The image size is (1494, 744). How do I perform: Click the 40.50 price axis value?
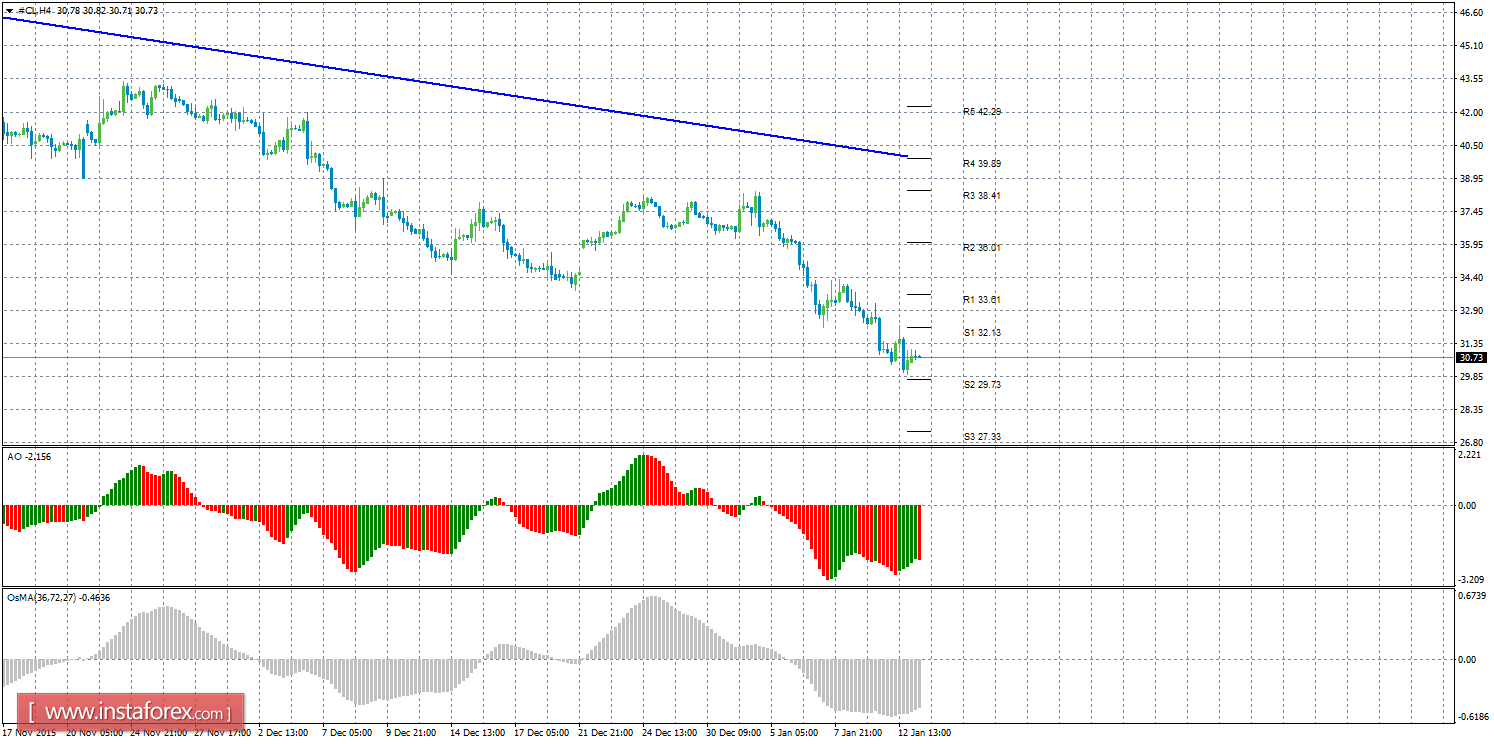coord(1471,145)
